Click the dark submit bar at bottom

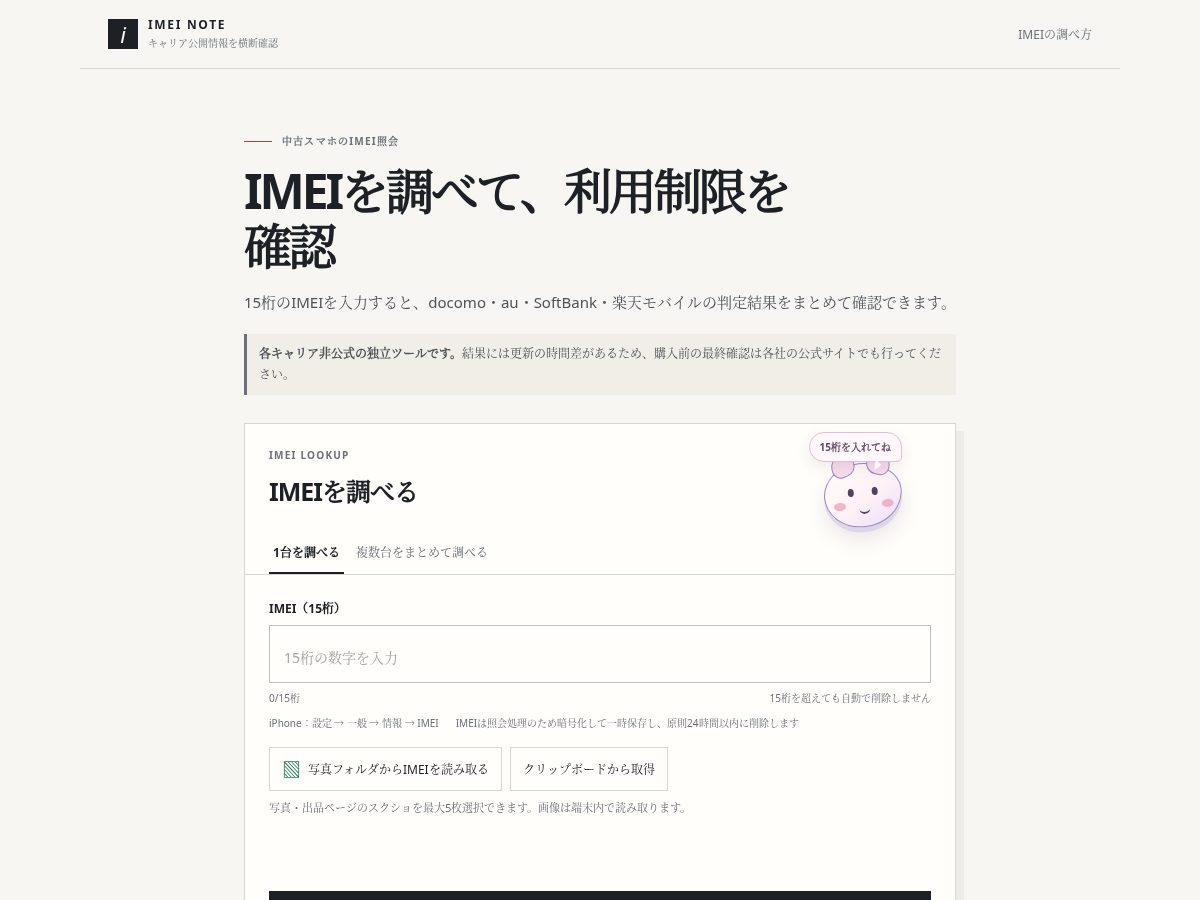click(600, 895)
